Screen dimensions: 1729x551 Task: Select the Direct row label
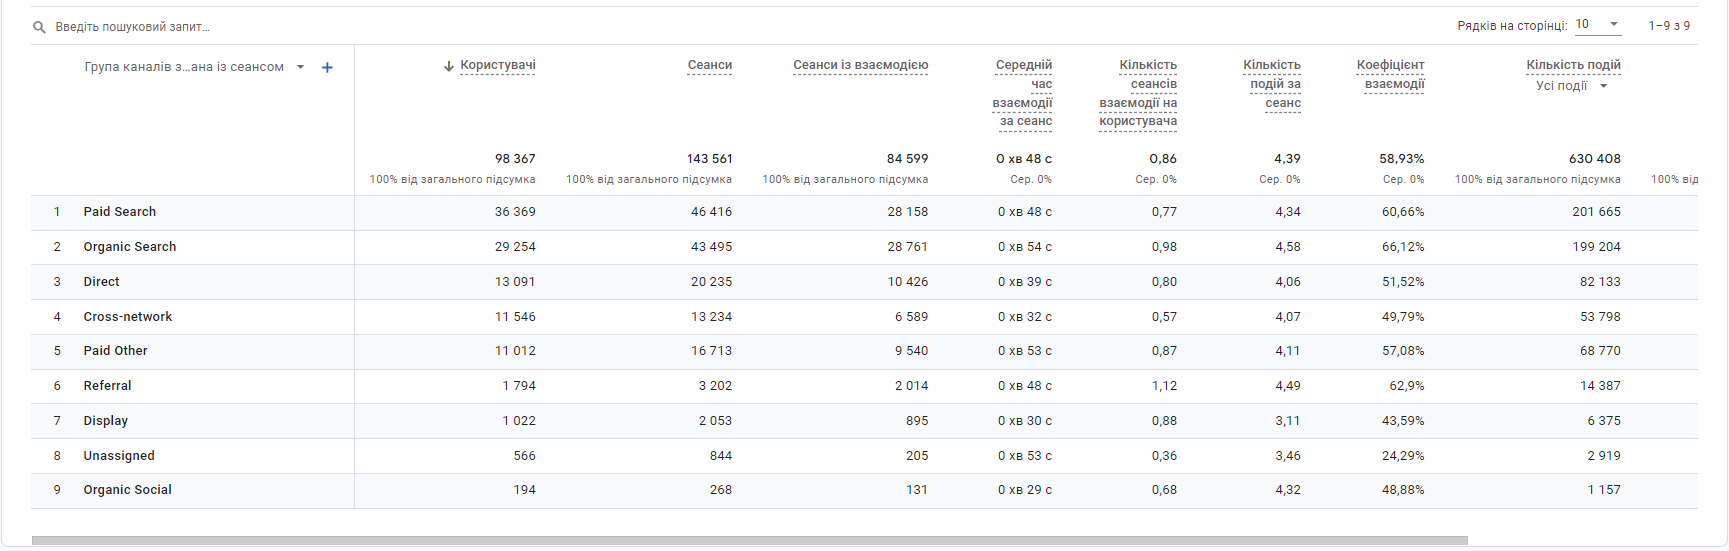coord(102,282)
